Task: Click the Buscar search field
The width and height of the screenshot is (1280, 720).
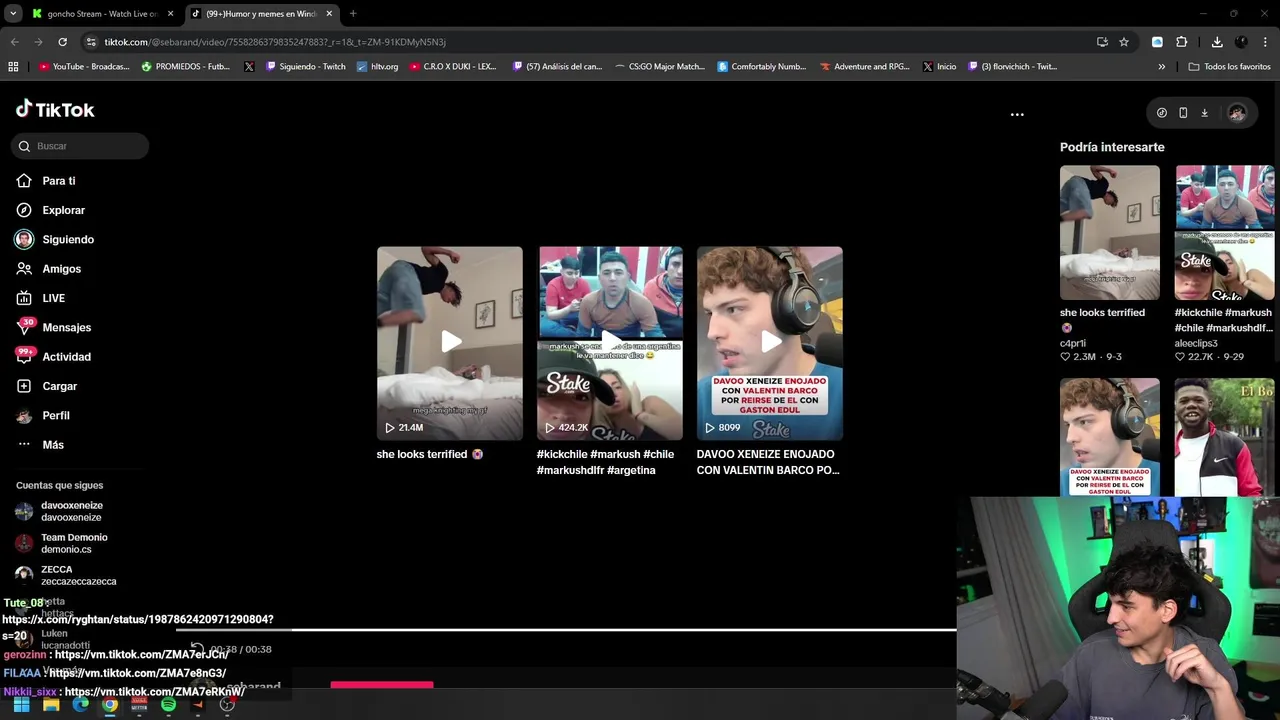Action: pos(81,146)
